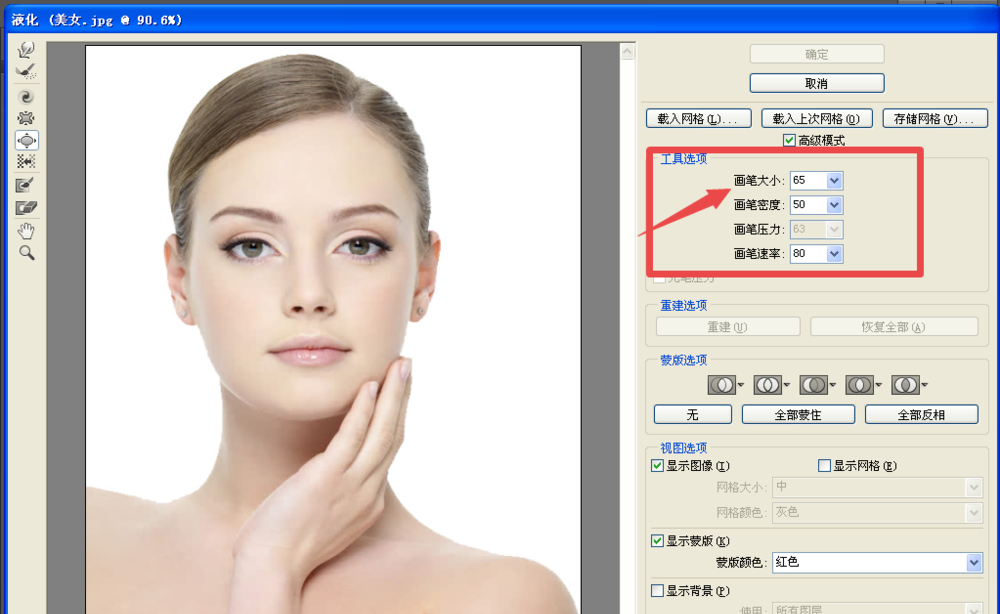Select the Pucker tool
The width and height of the screenshot is (1000, 614).
[x=25, y=118]
